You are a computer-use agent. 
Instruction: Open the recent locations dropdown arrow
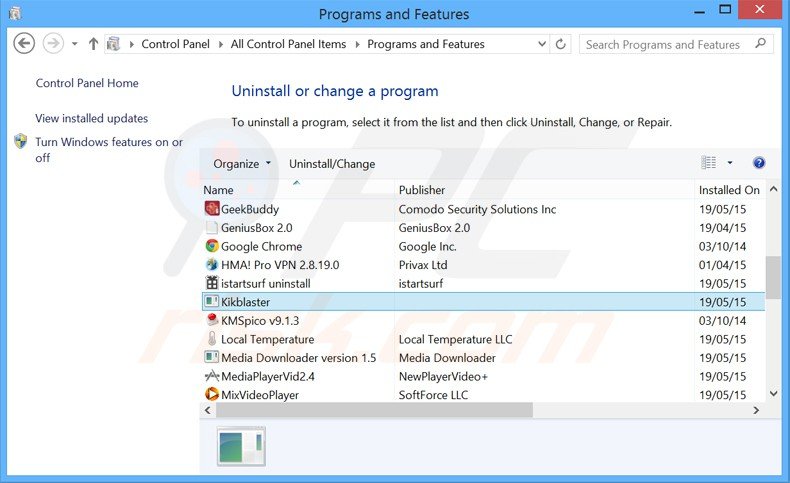(75, 44)
